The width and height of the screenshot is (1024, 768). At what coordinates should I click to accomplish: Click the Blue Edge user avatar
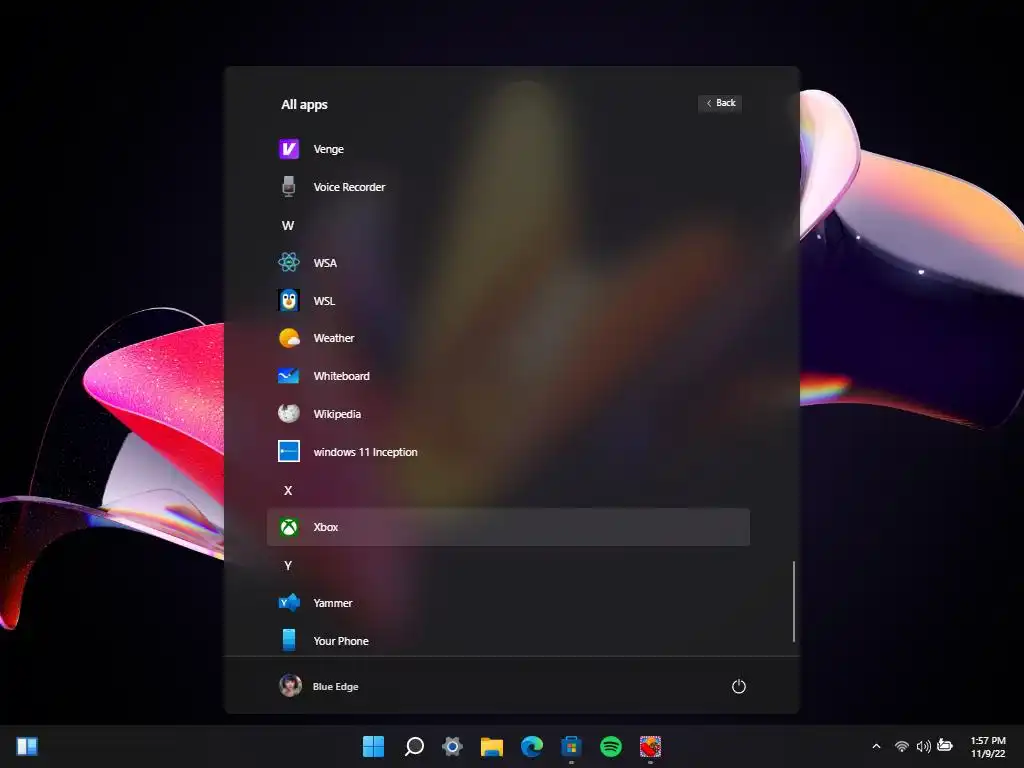[x=290, y=686]
